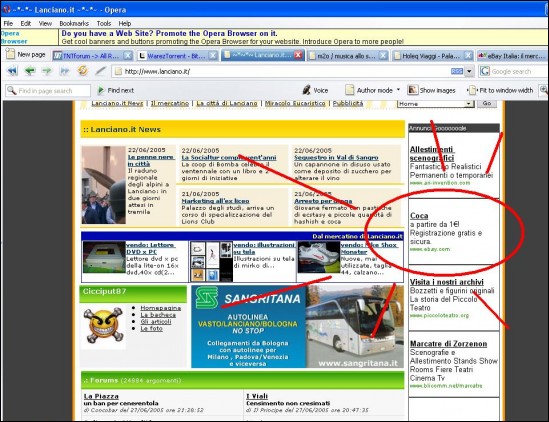
Task: Switch to the WarezTorrent tab
Action: pyautogui.click(x=177, y=55)
